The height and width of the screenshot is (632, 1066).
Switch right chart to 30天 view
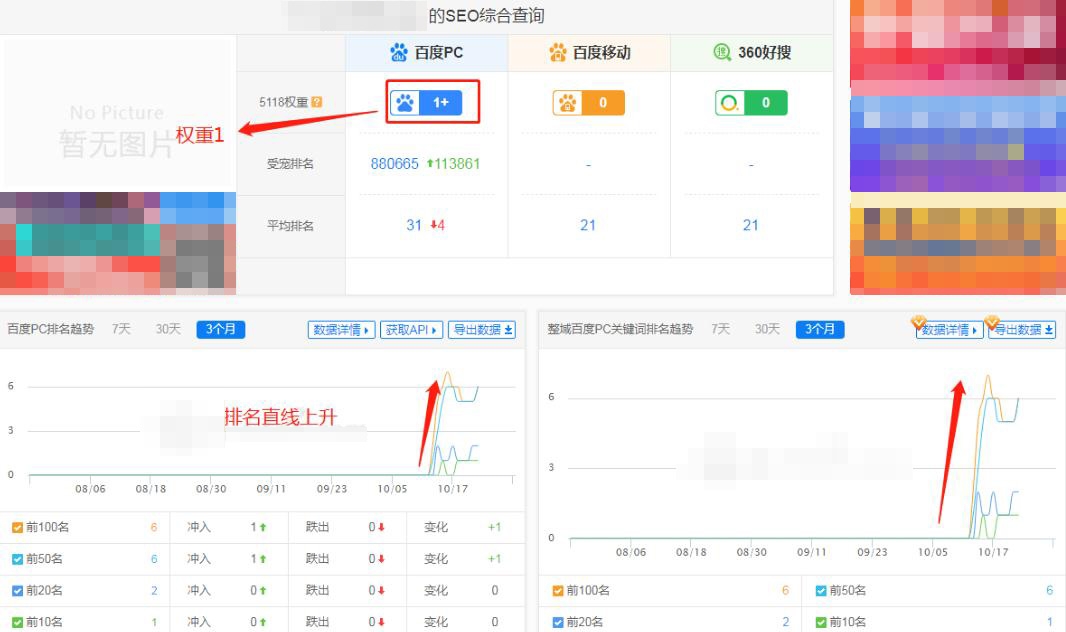[766, 328]
